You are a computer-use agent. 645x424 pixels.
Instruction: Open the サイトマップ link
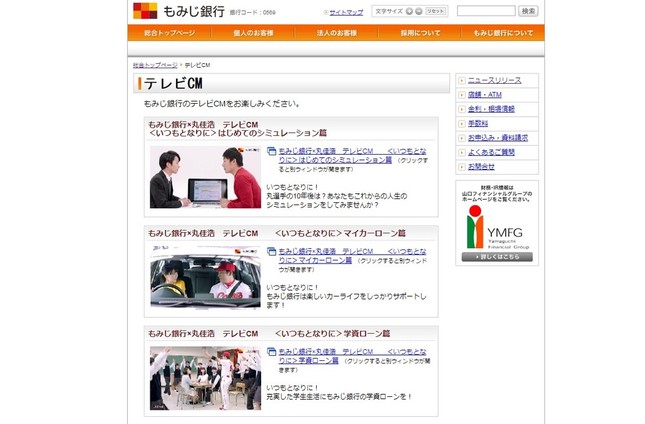(x=346, y=12)
